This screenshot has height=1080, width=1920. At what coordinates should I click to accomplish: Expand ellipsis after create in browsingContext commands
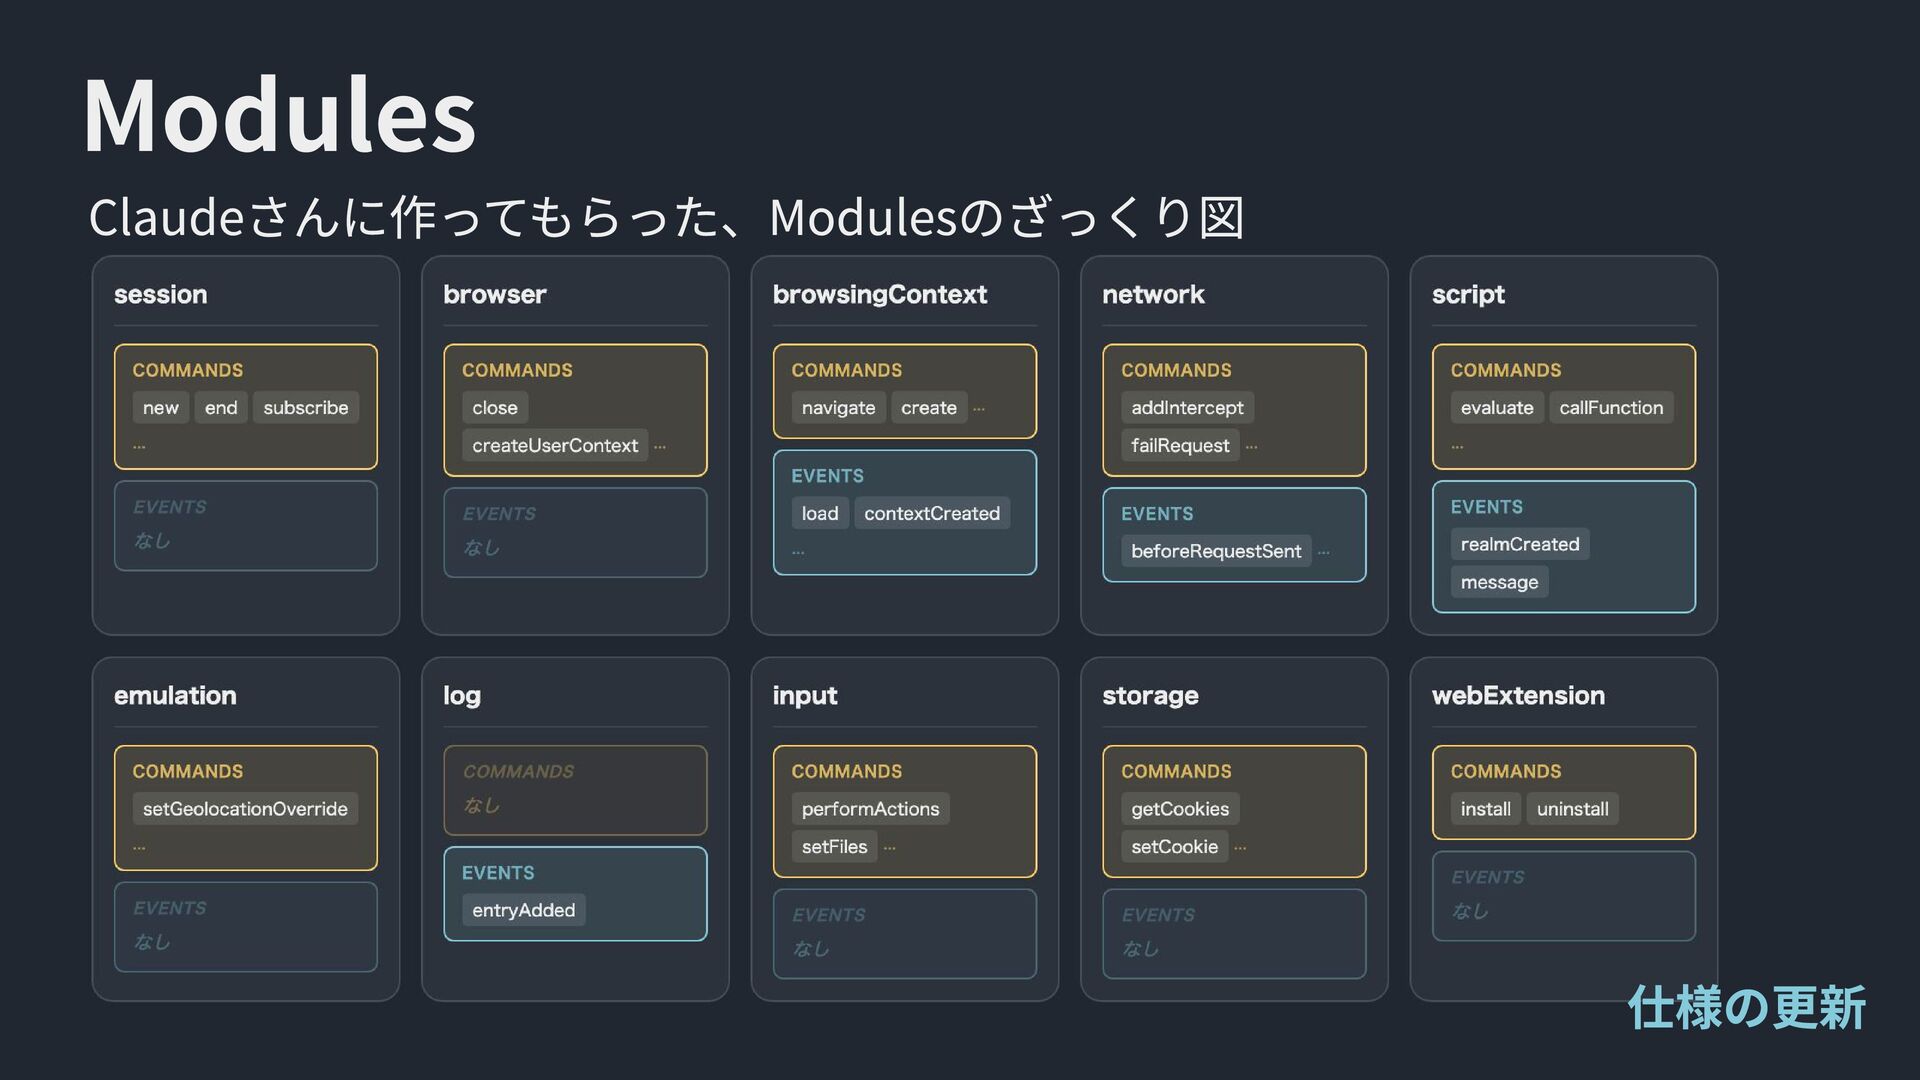click(979, 409)
